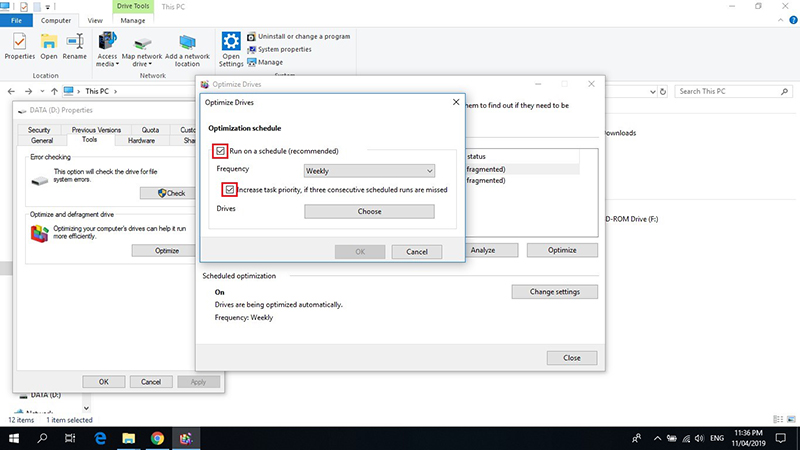The width and height of the screenshot is (800, 450).
Task: Expand the address bar history dropdown
Action: [653, 92]
